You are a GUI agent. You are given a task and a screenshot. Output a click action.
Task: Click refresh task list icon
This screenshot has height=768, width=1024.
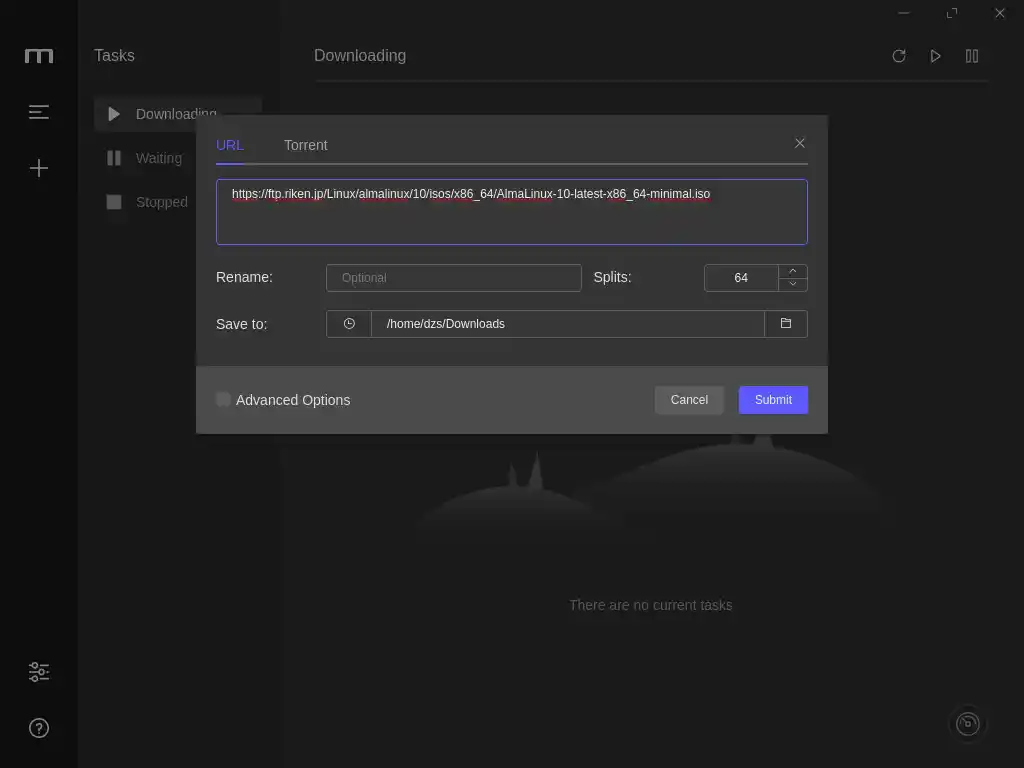tap(899, 56)
